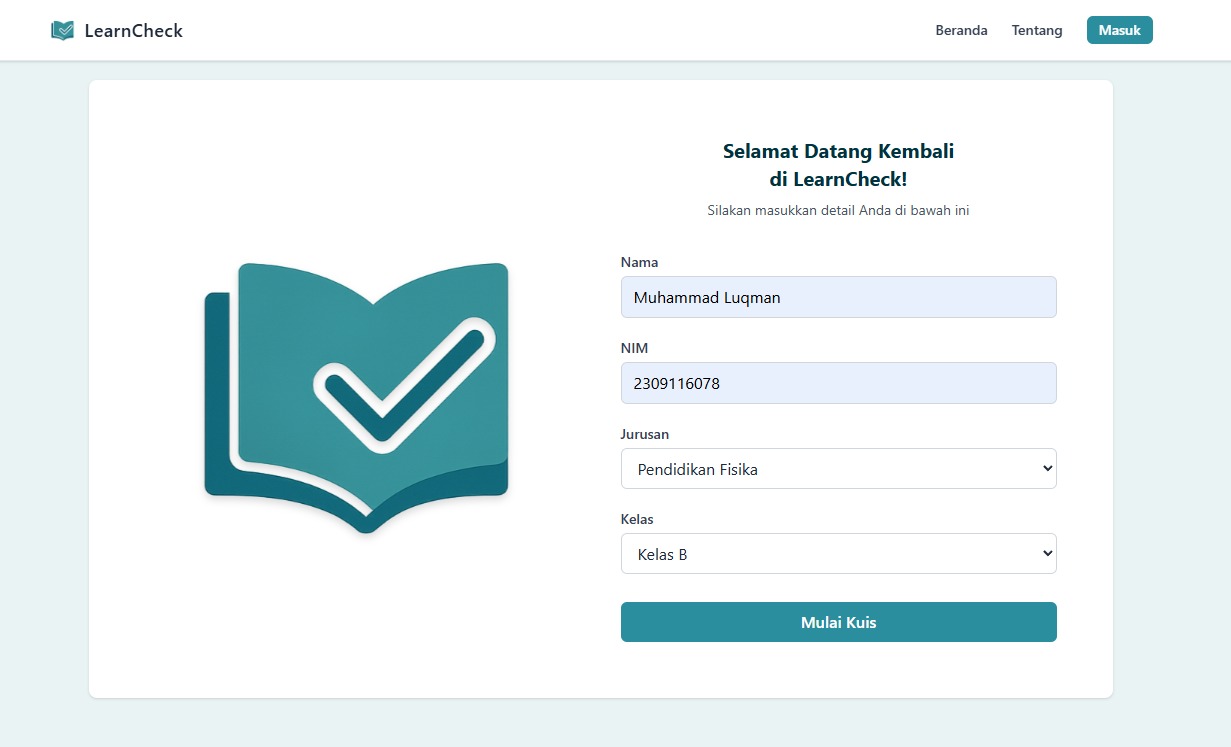Open the Beranda navigation item

pyautogui.click(x=961, y=30)
